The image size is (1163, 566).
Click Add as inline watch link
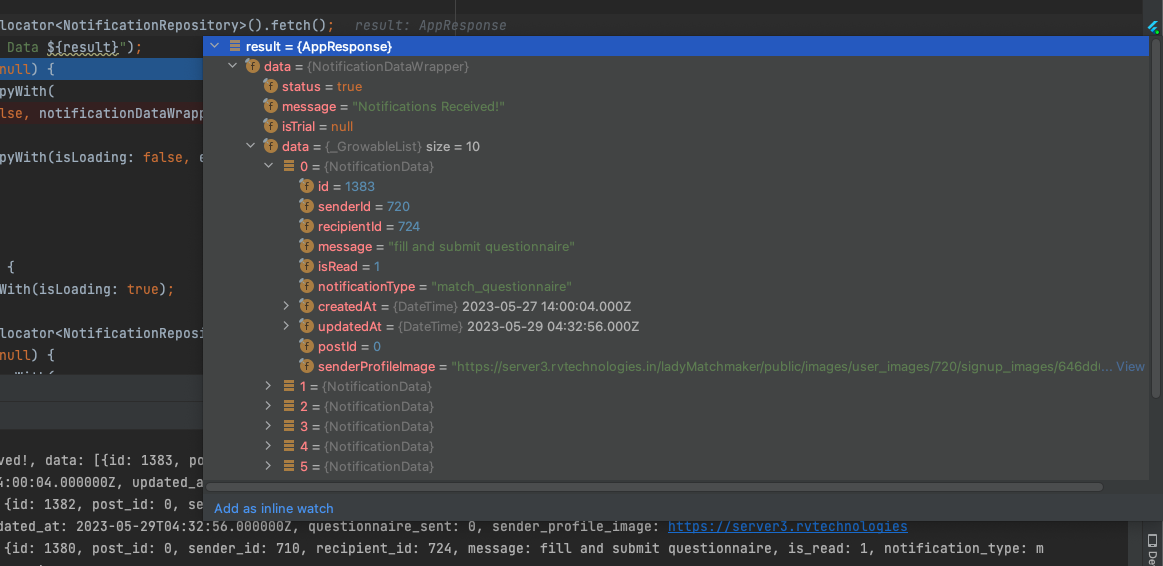274,508
